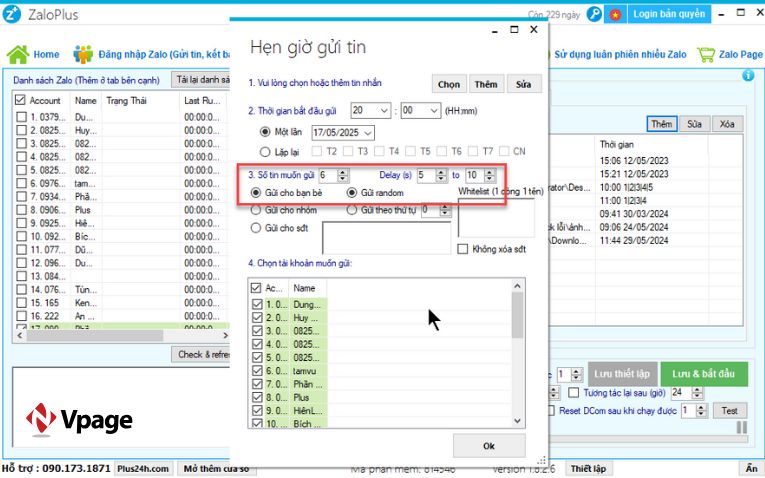765x478 pixels.
Task: Click the Lưu thiết lập button
Action: click(x=622, y=374)
